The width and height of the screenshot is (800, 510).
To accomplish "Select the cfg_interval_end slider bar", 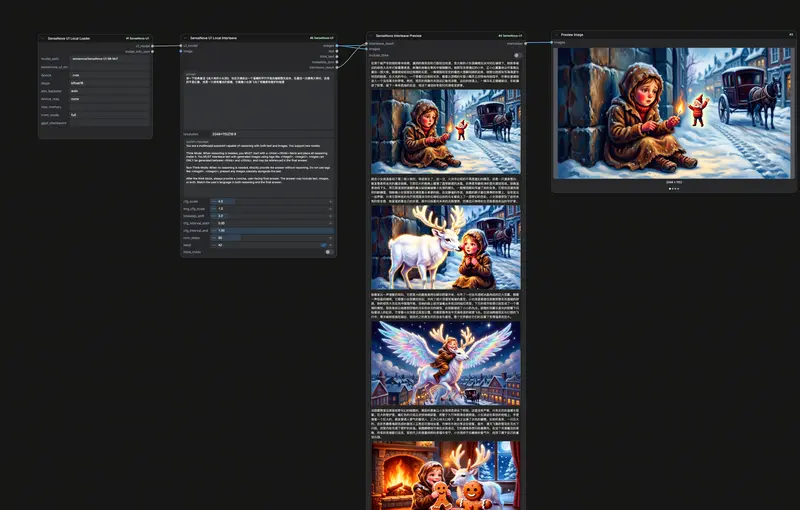I will click(x=272, y=231).
